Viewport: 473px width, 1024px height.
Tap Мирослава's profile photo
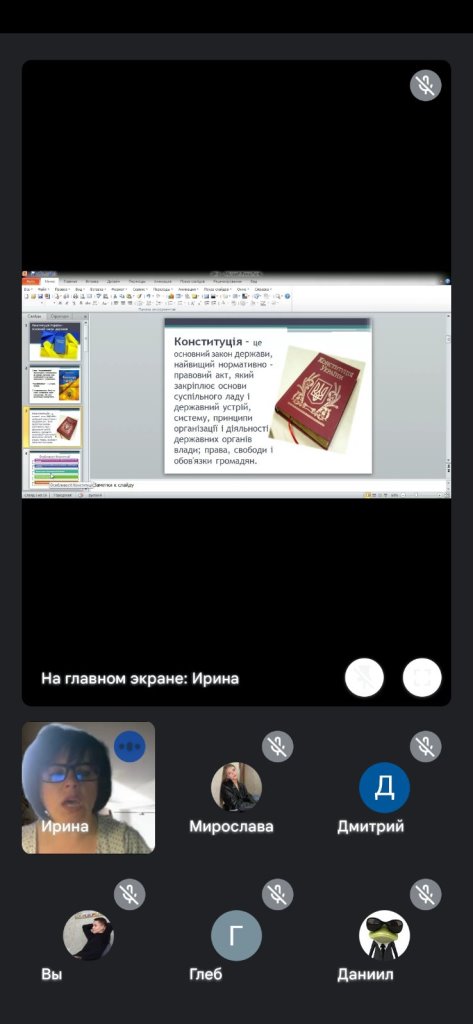[236, 788]
